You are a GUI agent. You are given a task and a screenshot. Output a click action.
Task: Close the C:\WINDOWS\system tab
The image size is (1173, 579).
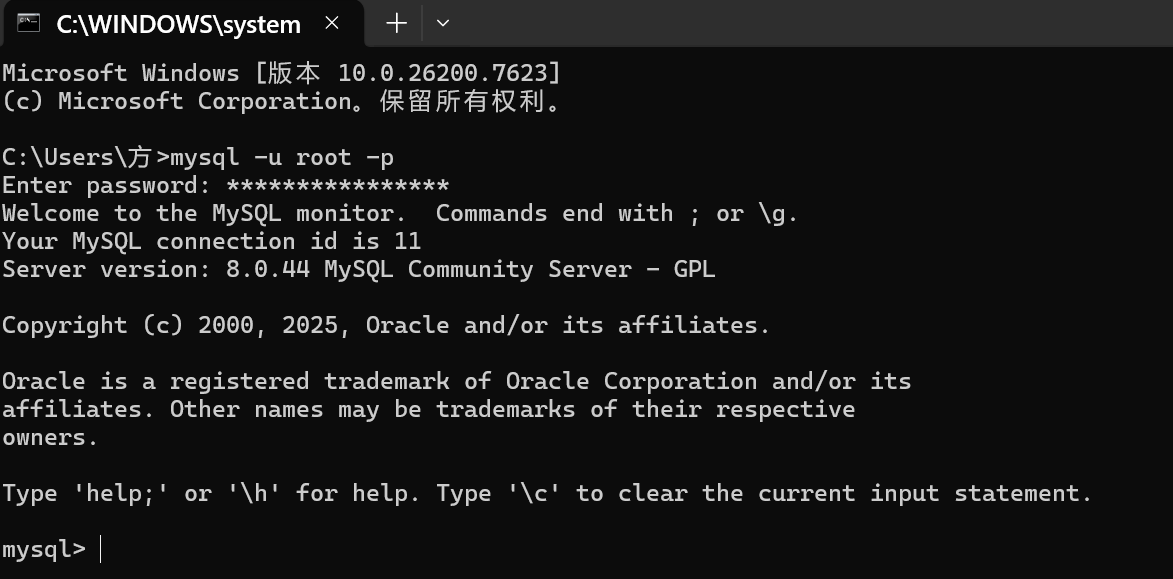(332, 23)
